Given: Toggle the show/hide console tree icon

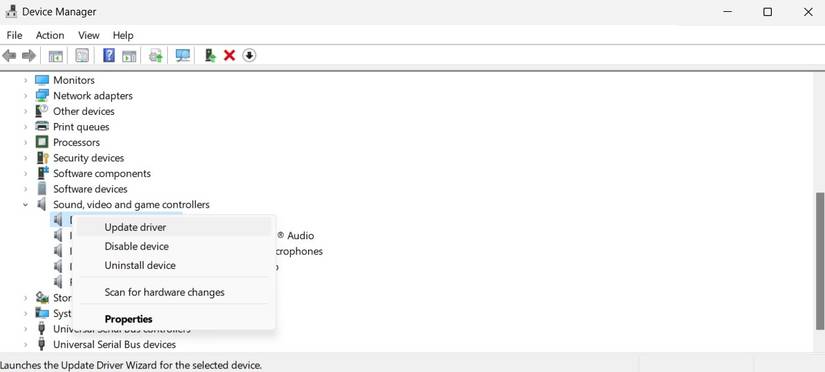Looking at the screenshot, I should click(x=56, y=55).
